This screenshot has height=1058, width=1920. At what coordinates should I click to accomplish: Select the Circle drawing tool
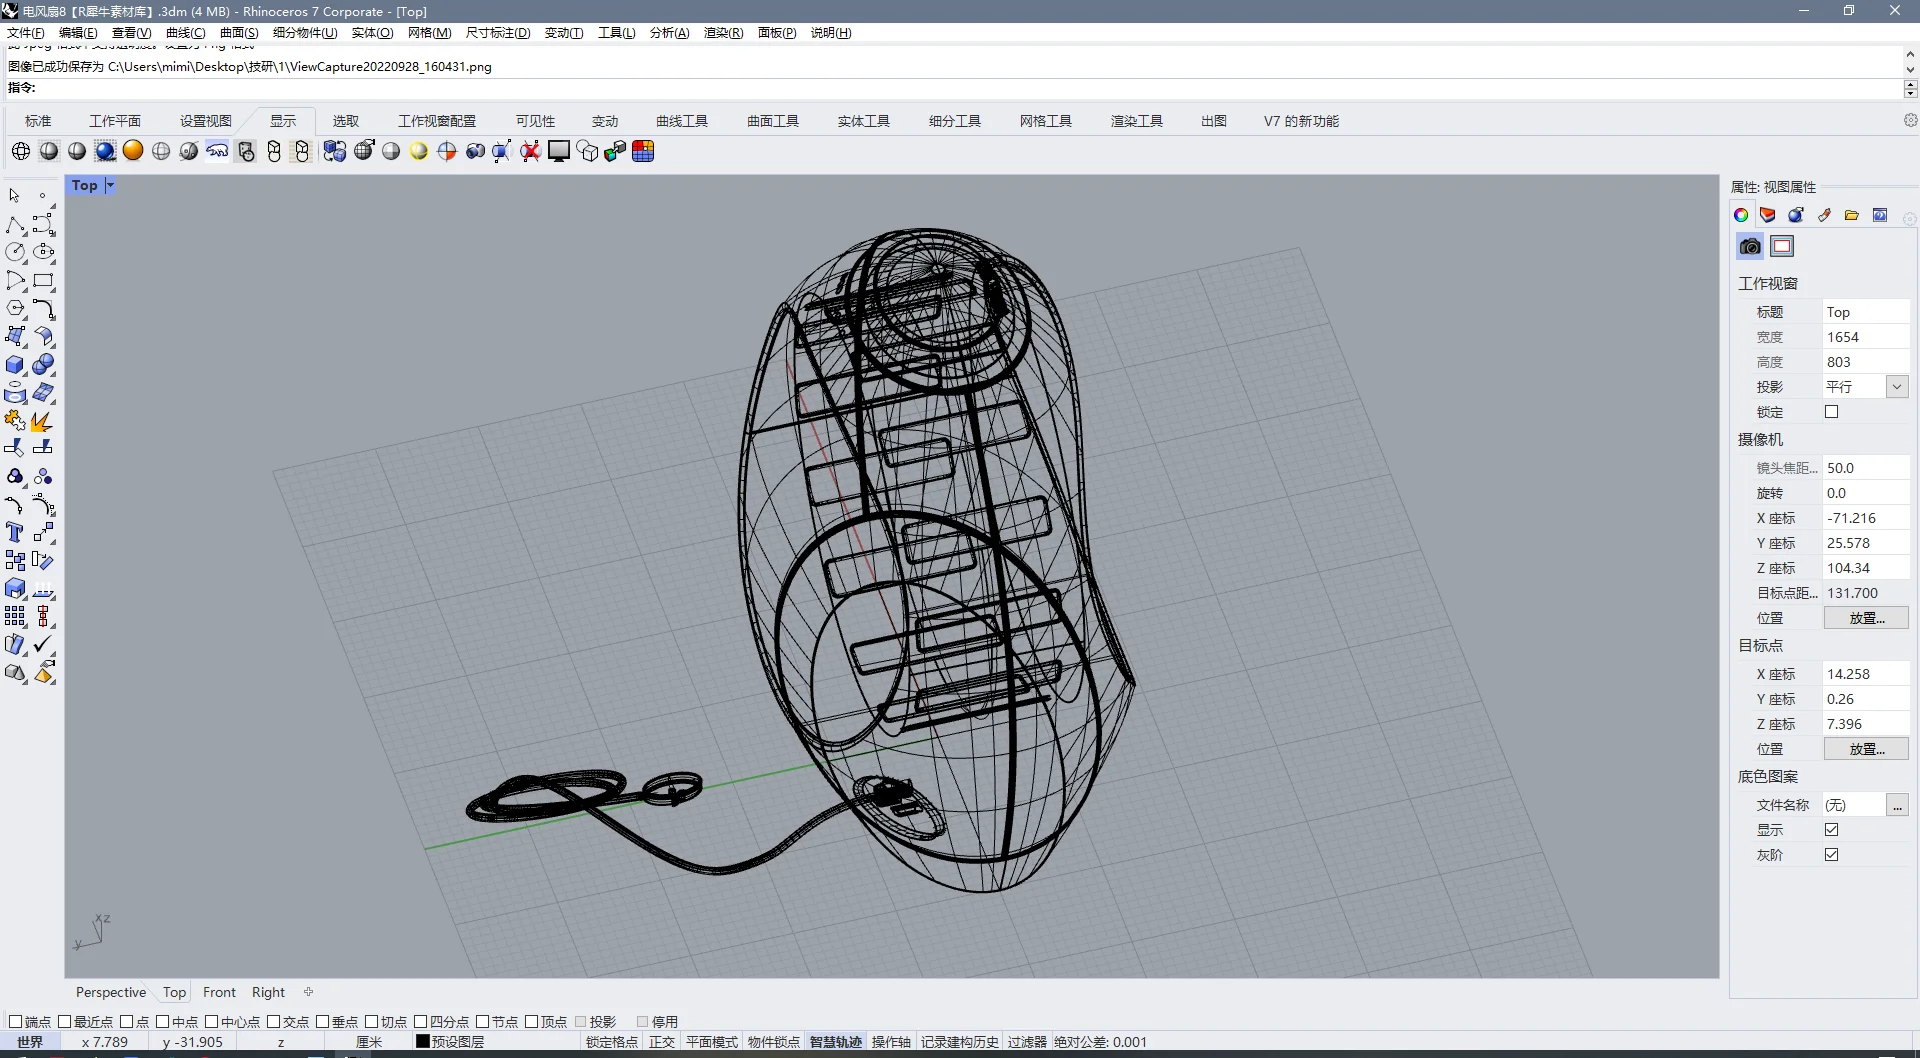point(15,253)
